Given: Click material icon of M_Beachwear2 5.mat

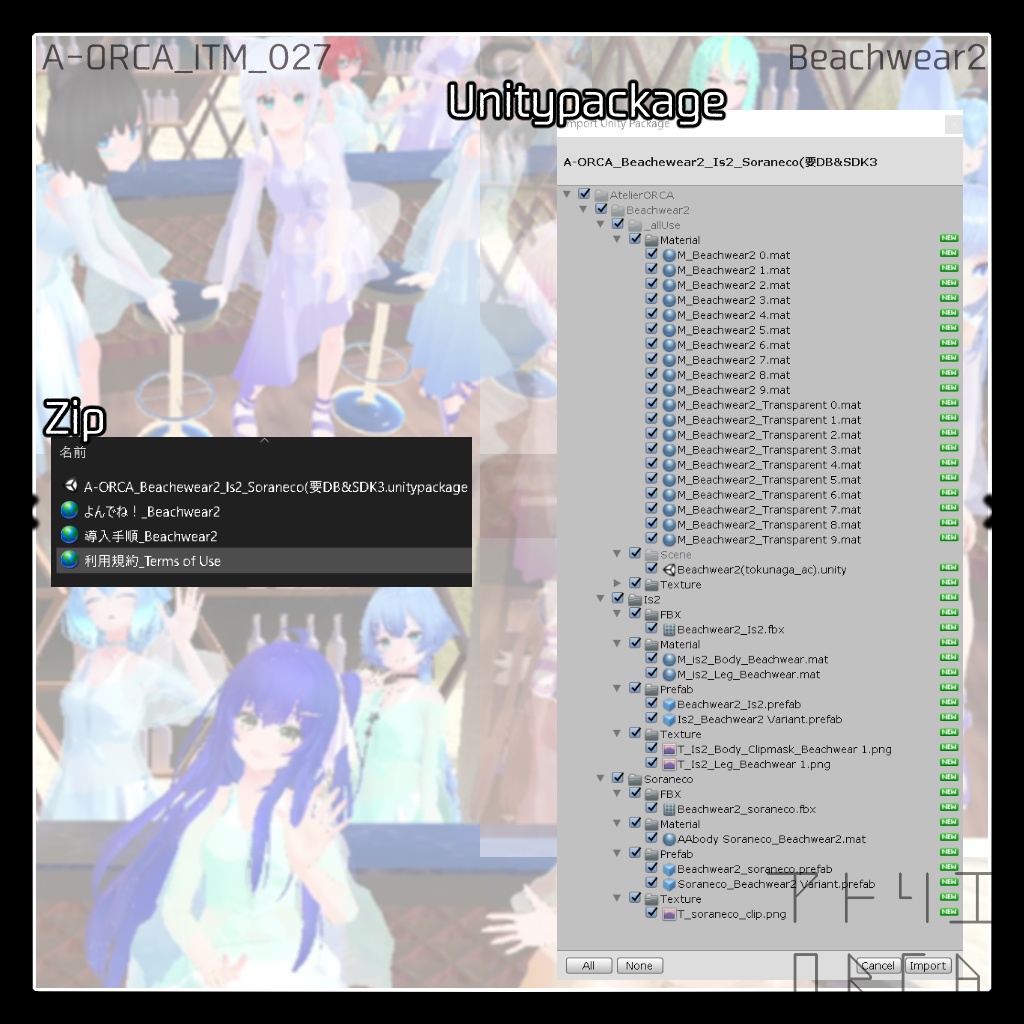Looking at the screenshot, I should click(x=669, y=330).
